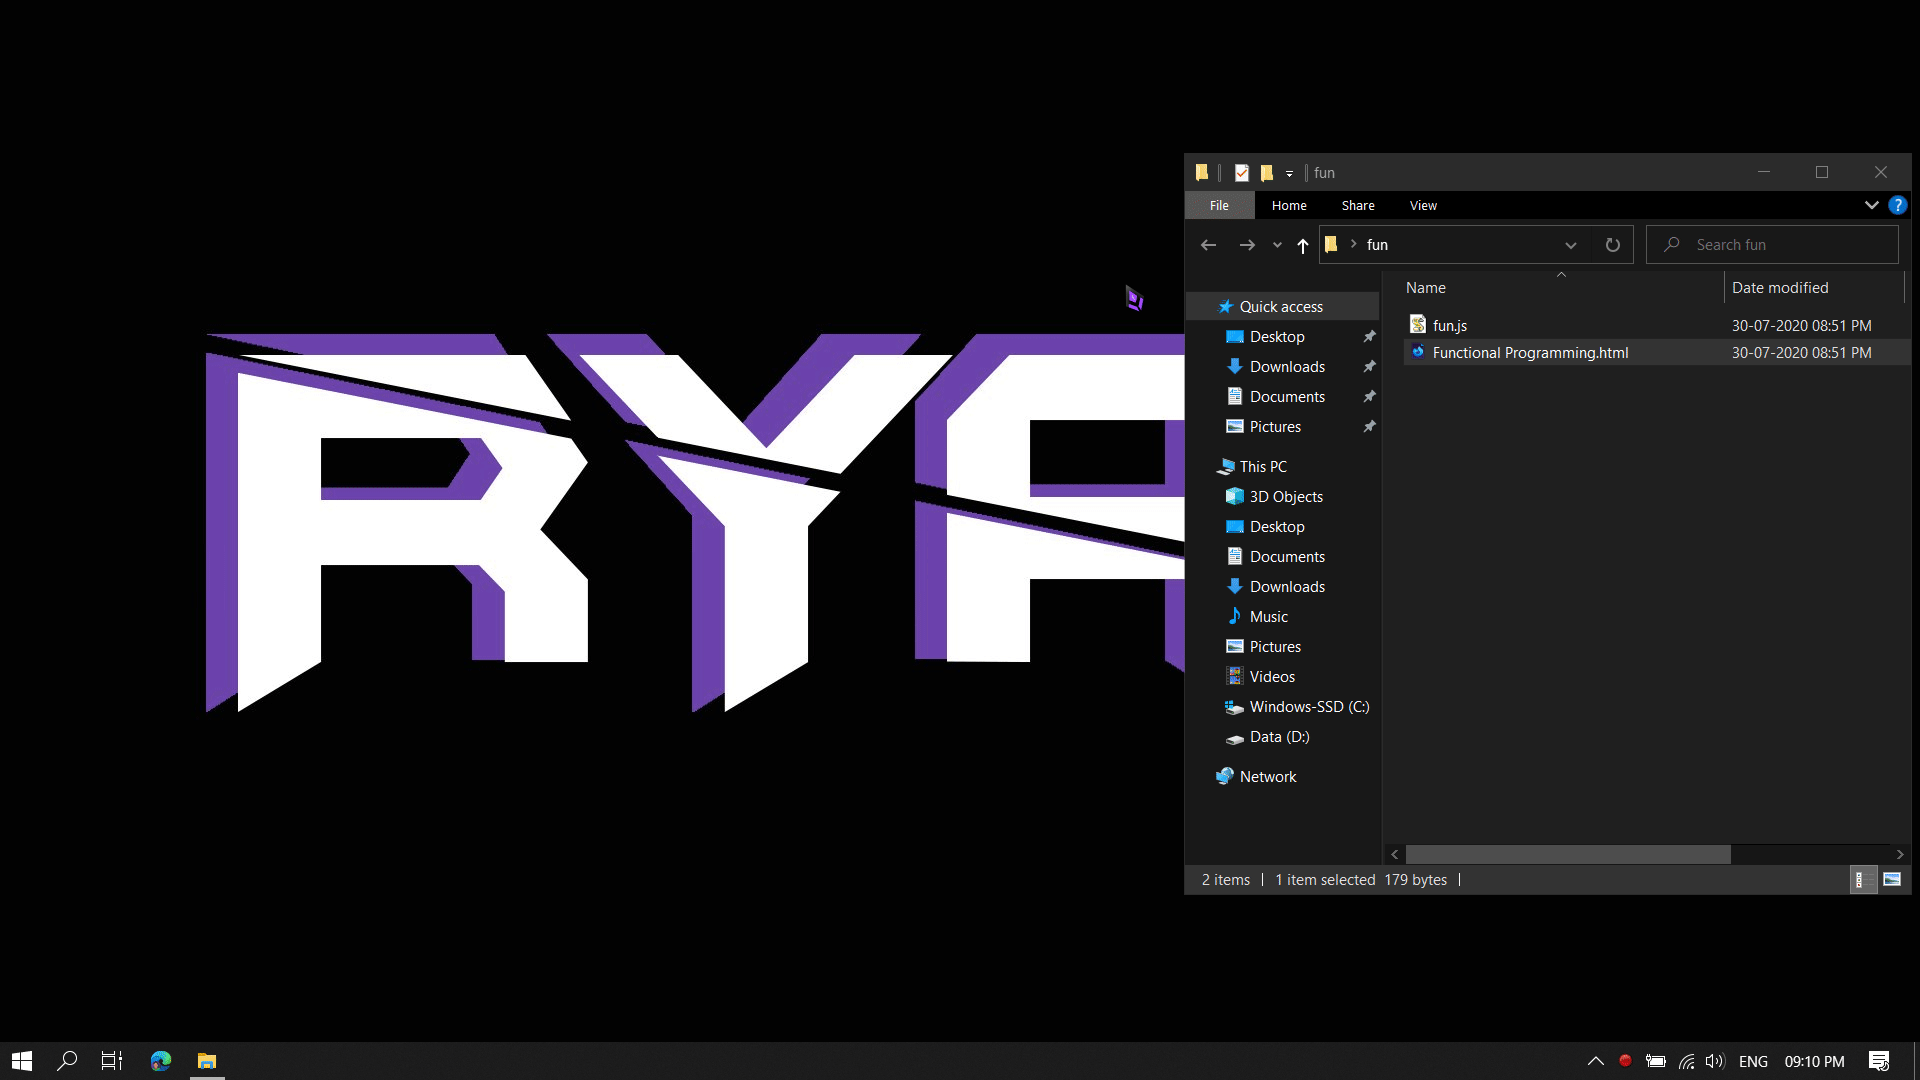The width and height of the screenshot is (1920, 1080).
Task: Click the scroll right arrow in file list
Action: 1900,855
